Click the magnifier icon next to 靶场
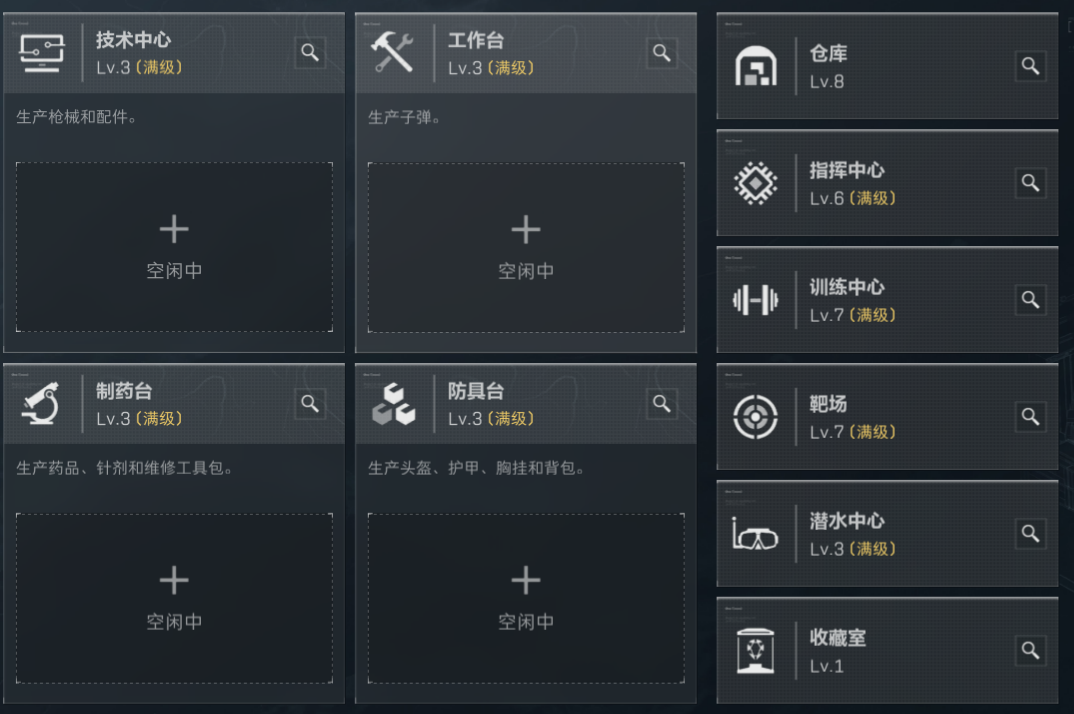 click(x=1030, y=417)
